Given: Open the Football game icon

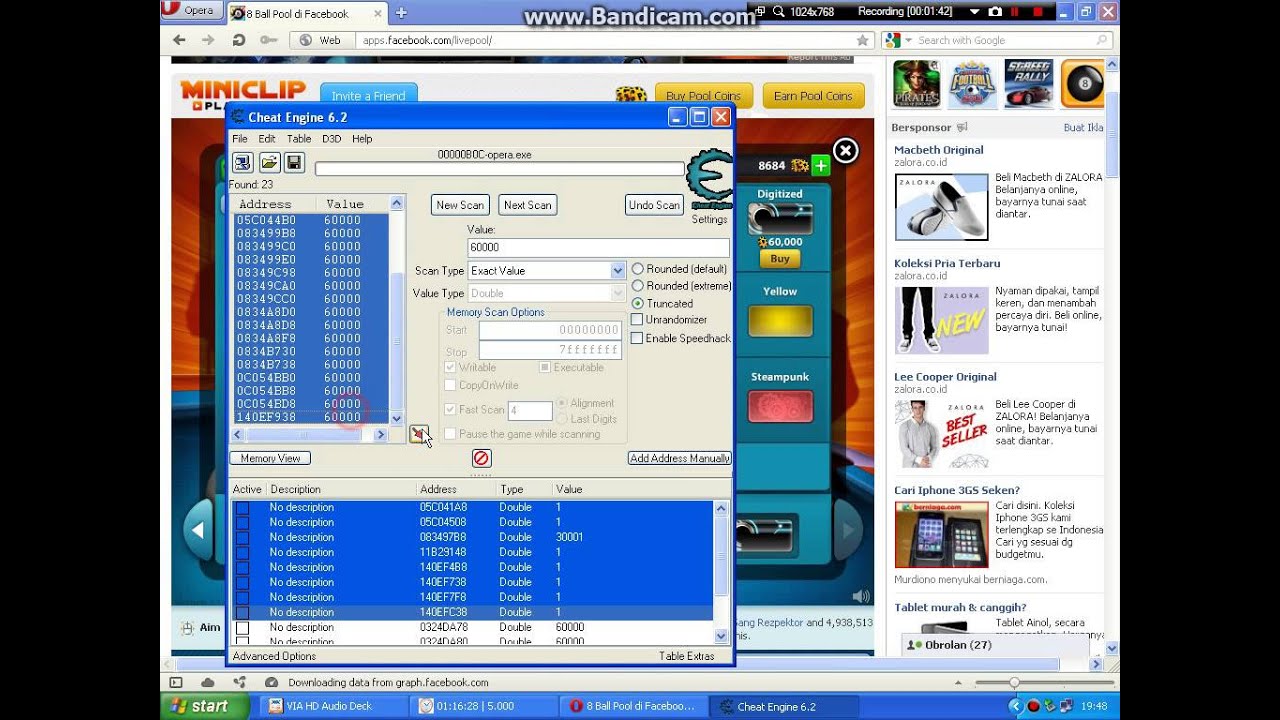Looking at the screenshot, I should click(972, 84).
